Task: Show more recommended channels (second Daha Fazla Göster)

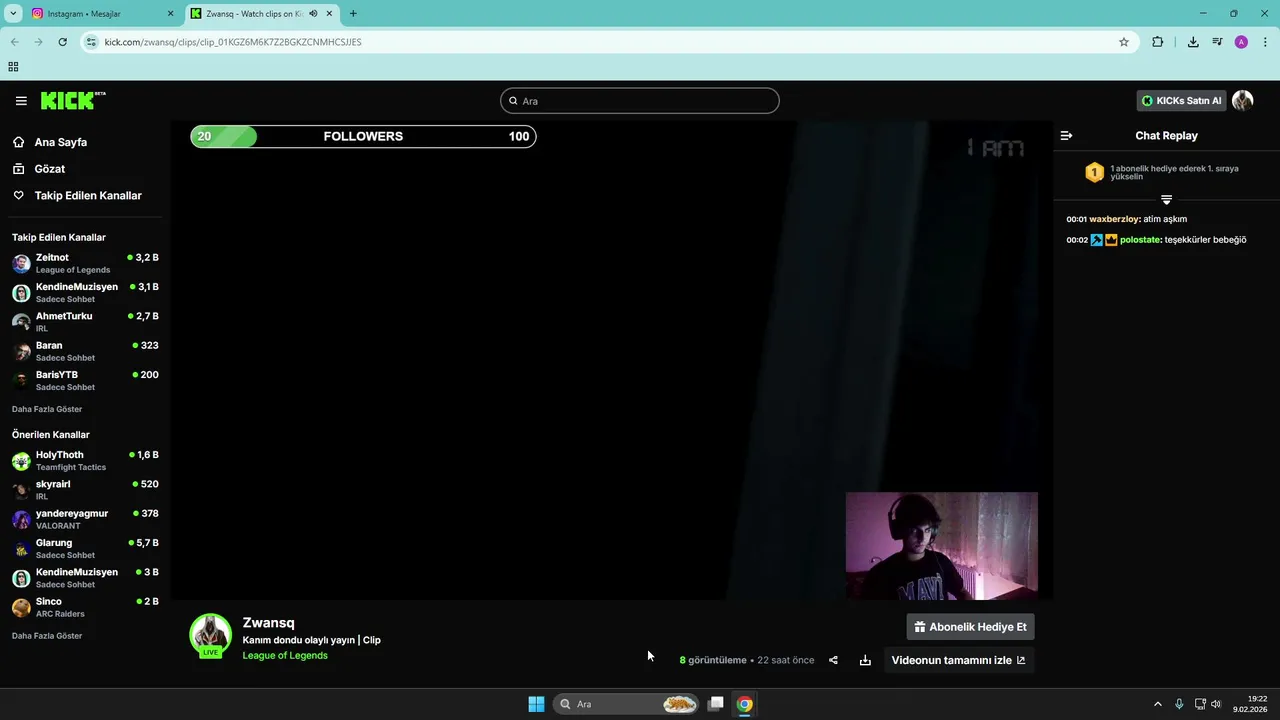Action: tap(47, 636)
